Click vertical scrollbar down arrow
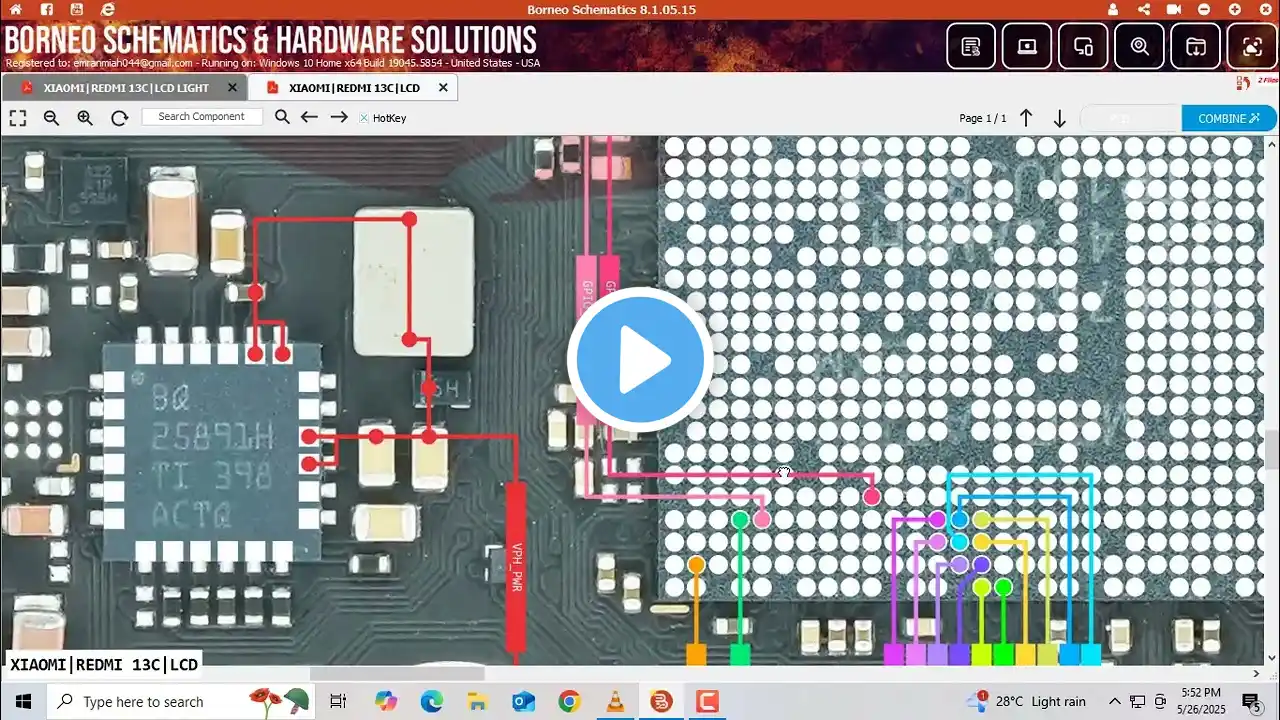This screenshot has width=1280, height=720. pos(1271,658)
